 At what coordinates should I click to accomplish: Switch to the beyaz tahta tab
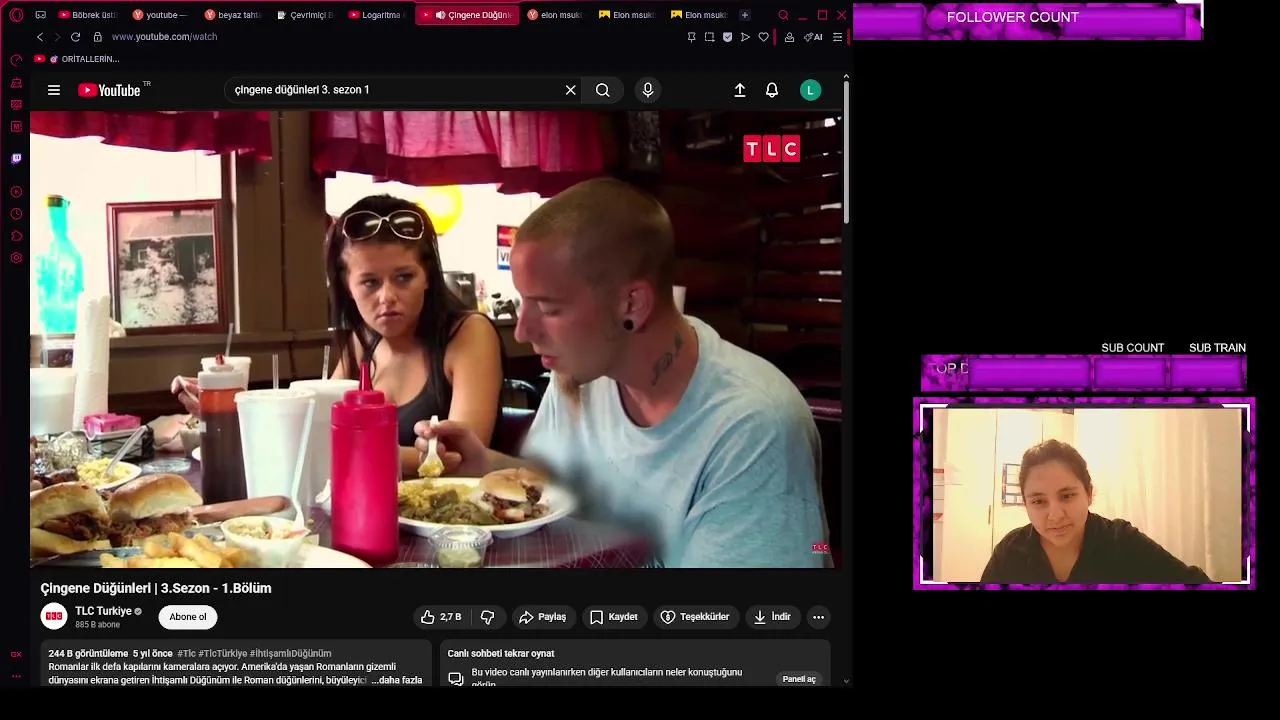pyautogui.click(x=232, y=15)
